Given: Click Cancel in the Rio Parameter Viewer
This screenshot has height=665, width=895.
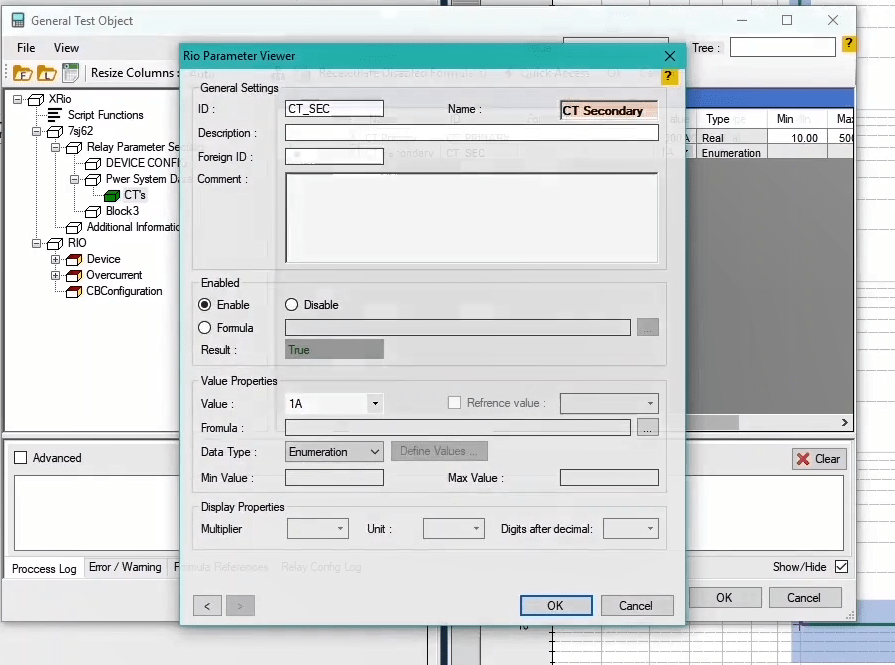Looking at the screenshot, I should pyautogui.click(x=636, y=605).
